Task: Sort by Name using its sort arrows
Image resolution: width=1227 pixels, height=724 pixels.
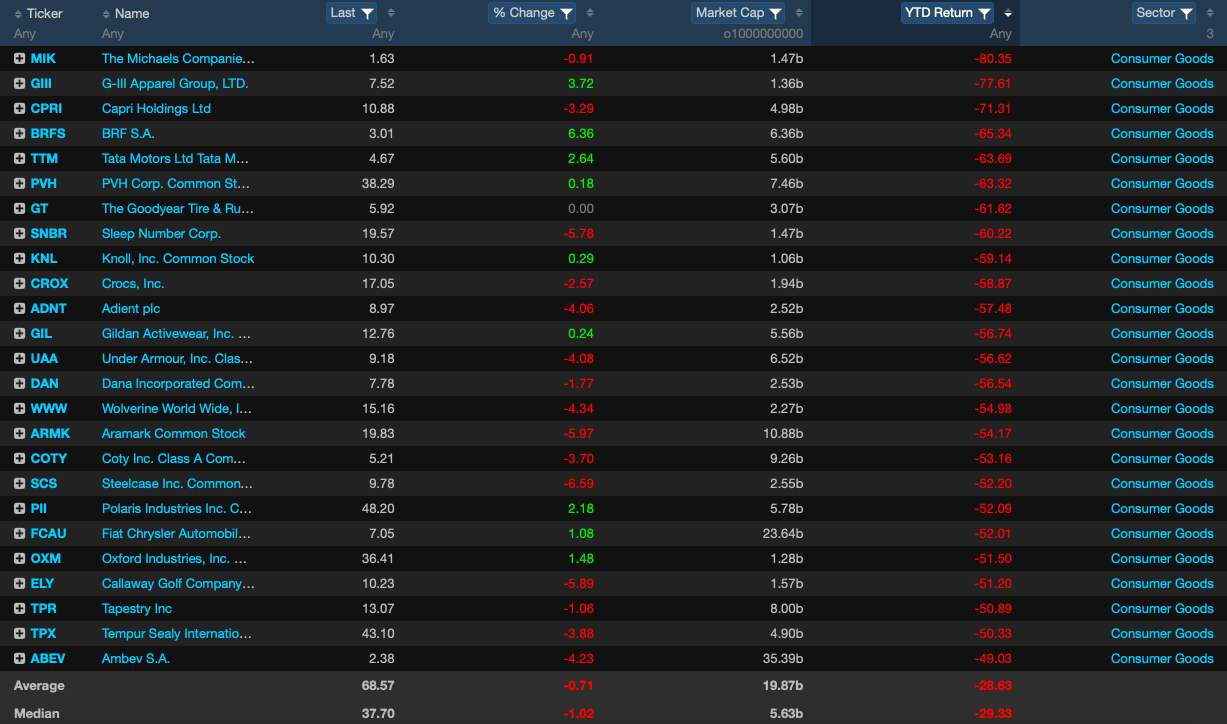Action: 107,13
